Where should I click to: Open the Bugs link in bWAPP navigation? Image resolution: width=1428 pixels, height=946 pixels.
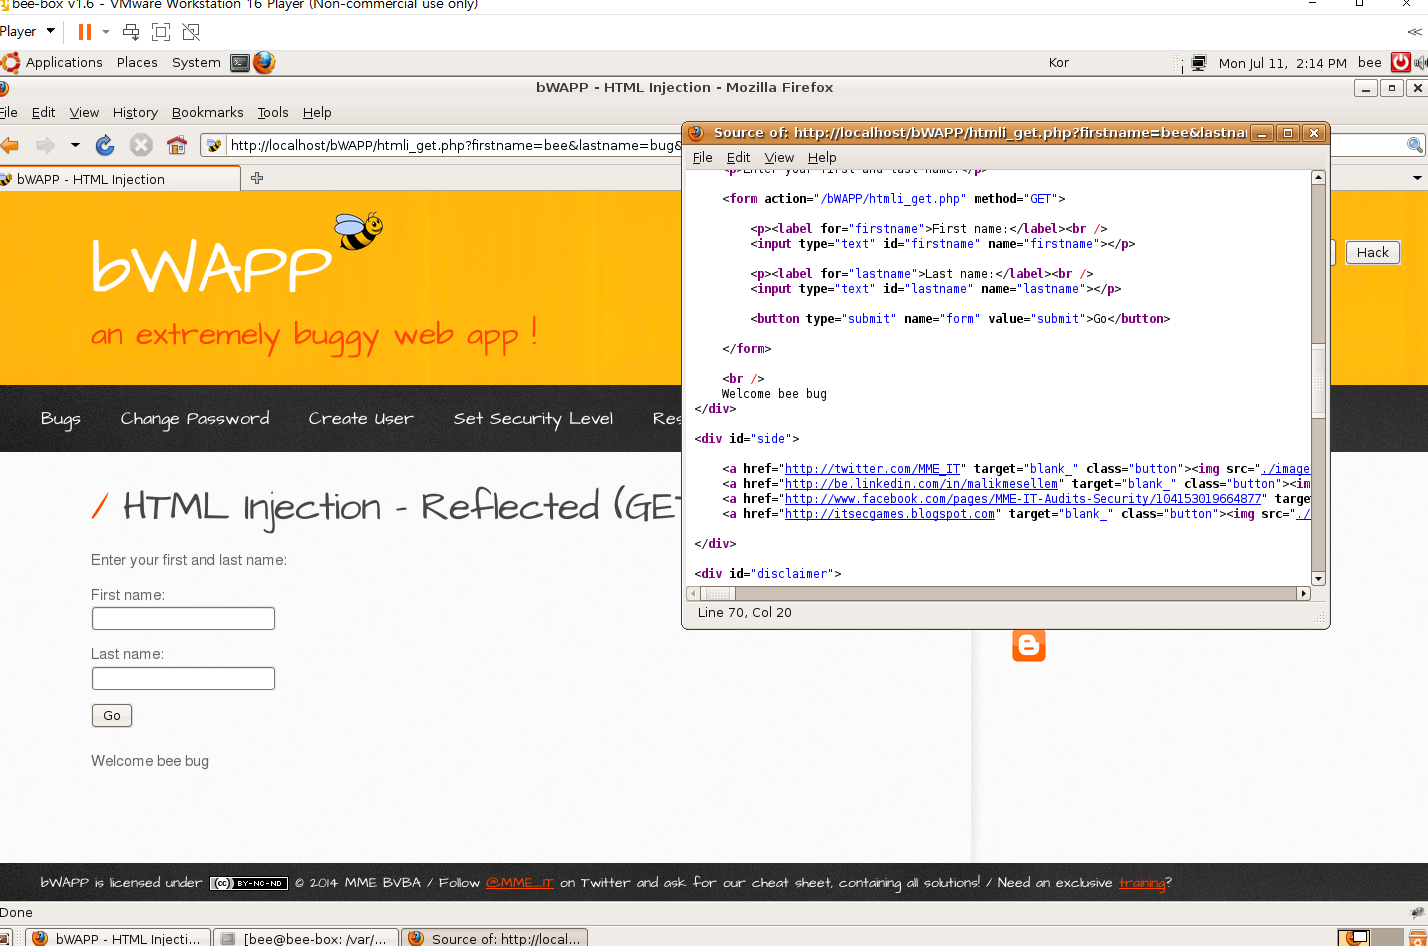click(x=60, y=418)
